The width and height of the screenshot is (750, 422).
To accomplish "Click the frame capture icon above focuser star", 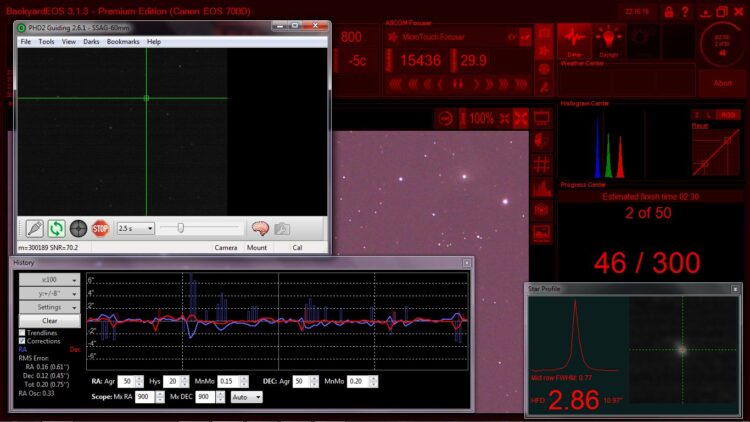I will (x=544, y=33).
